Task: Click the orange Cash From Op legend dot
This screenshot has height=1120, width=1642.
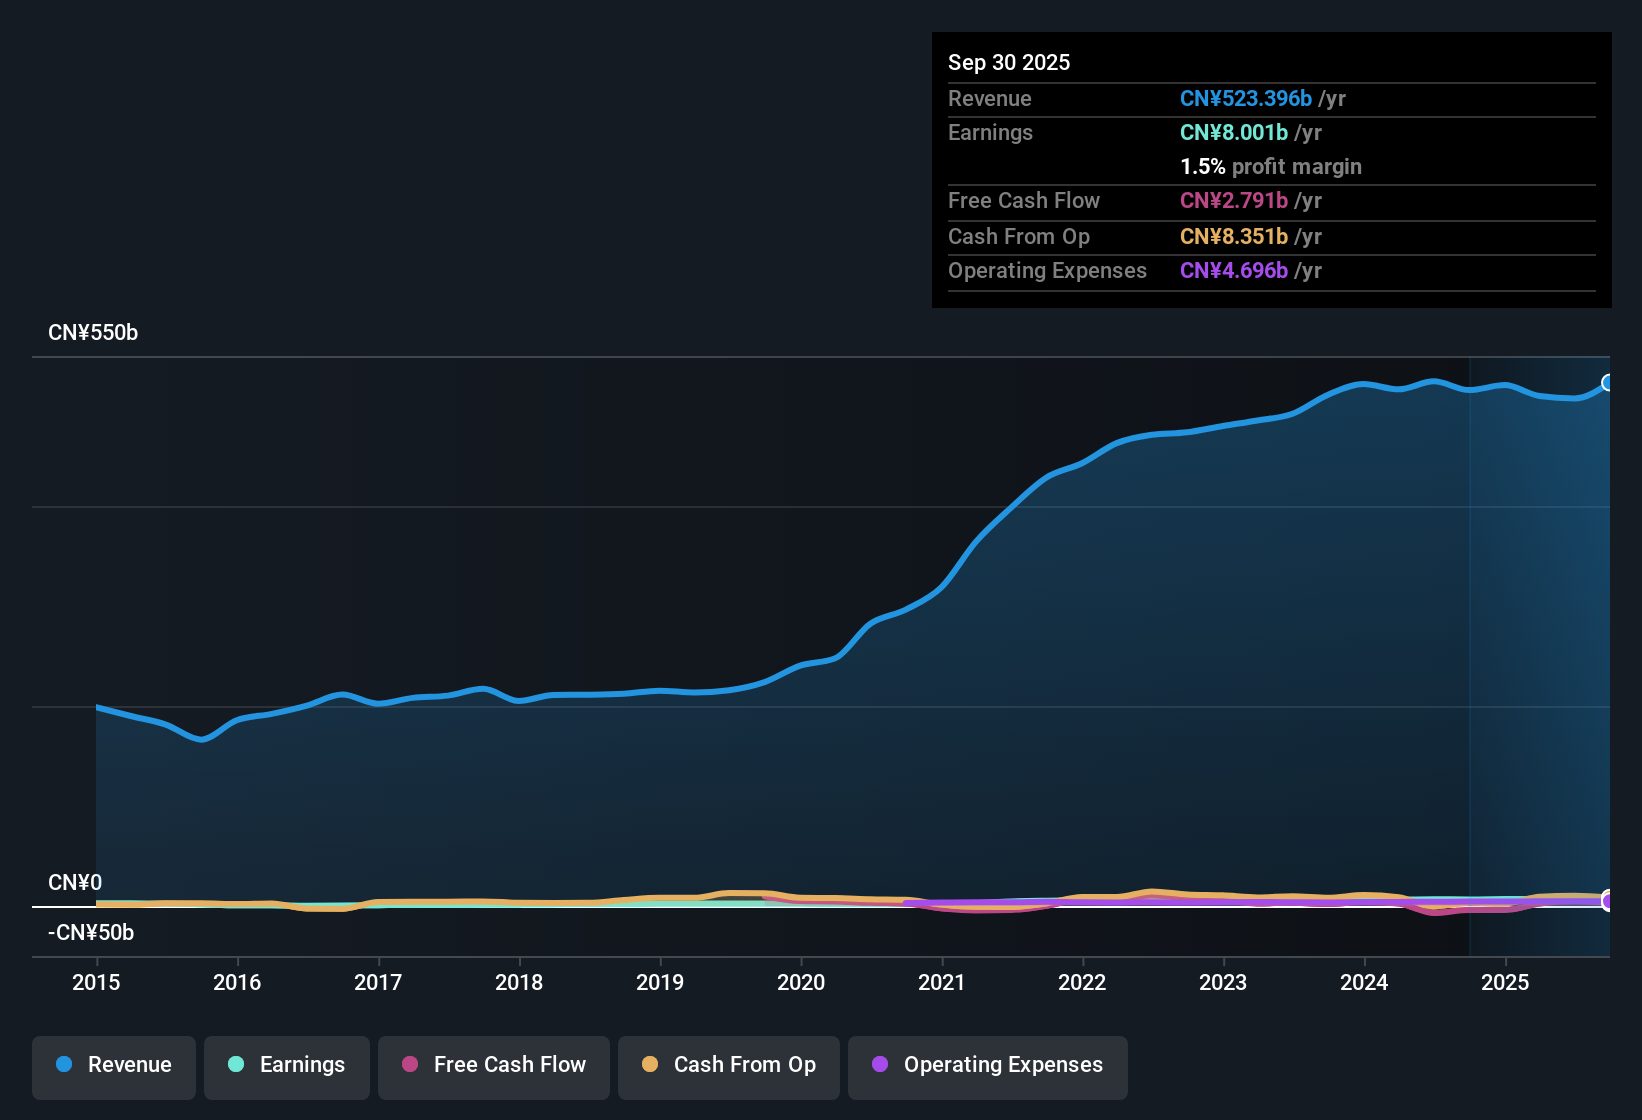Action: pyautogui.click(x=649, y=1065)
